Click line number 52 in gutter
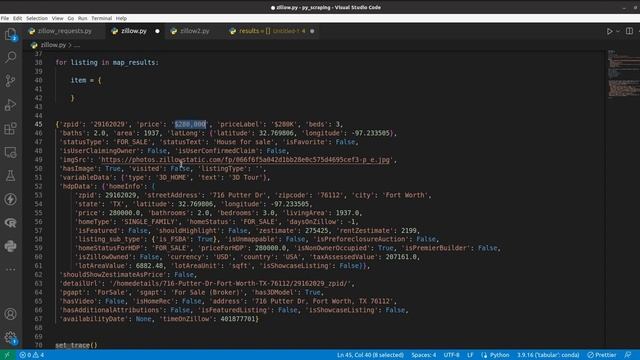640x360 pixels. point(38,186)
